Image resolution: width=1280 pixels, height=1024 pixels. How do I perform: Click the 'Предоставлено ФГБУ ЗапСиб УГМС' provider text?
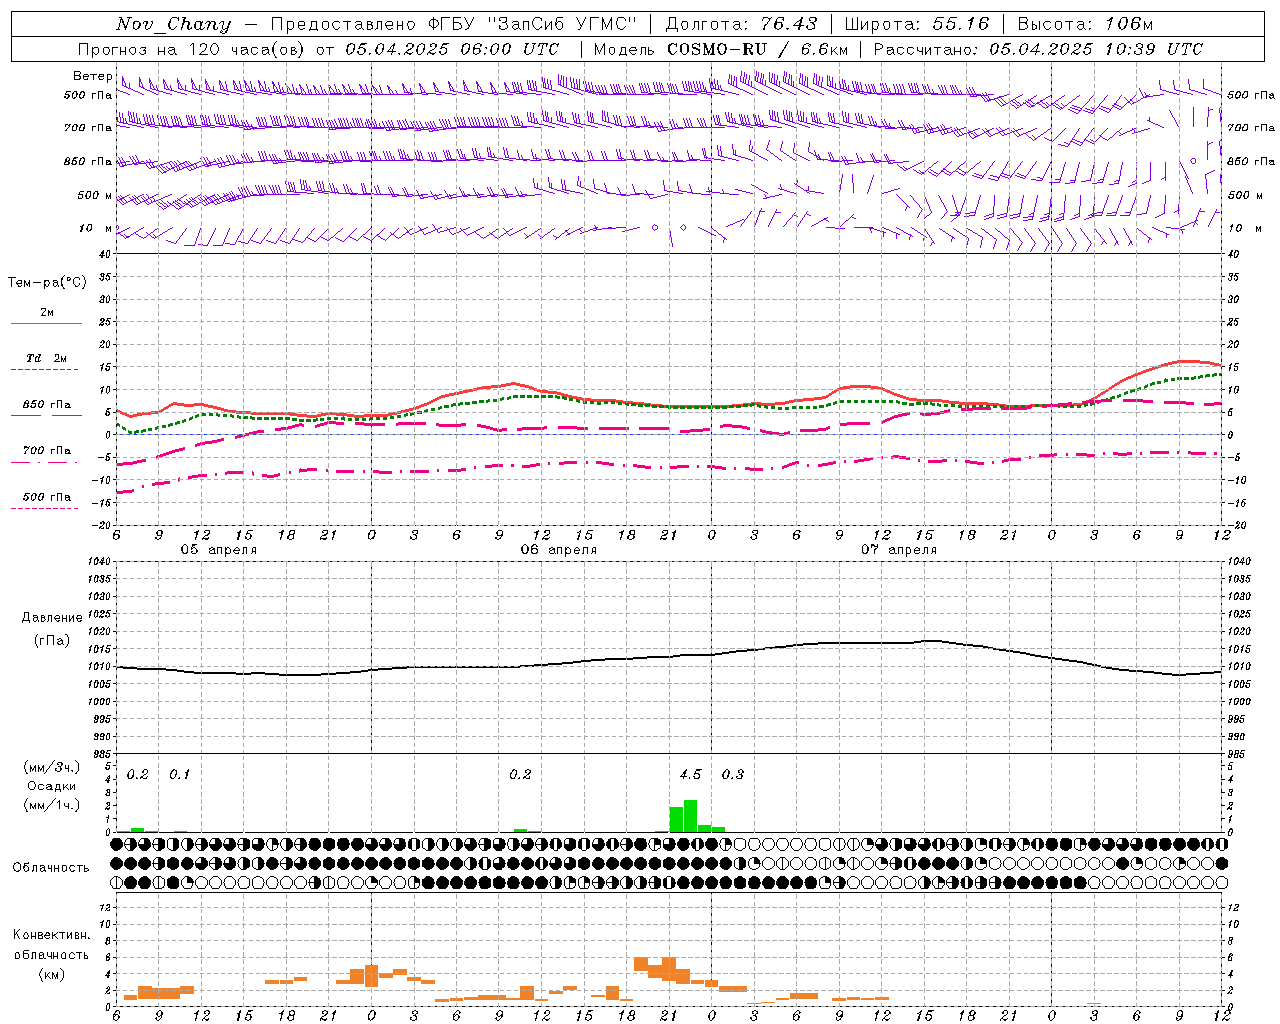coord(454,24)
